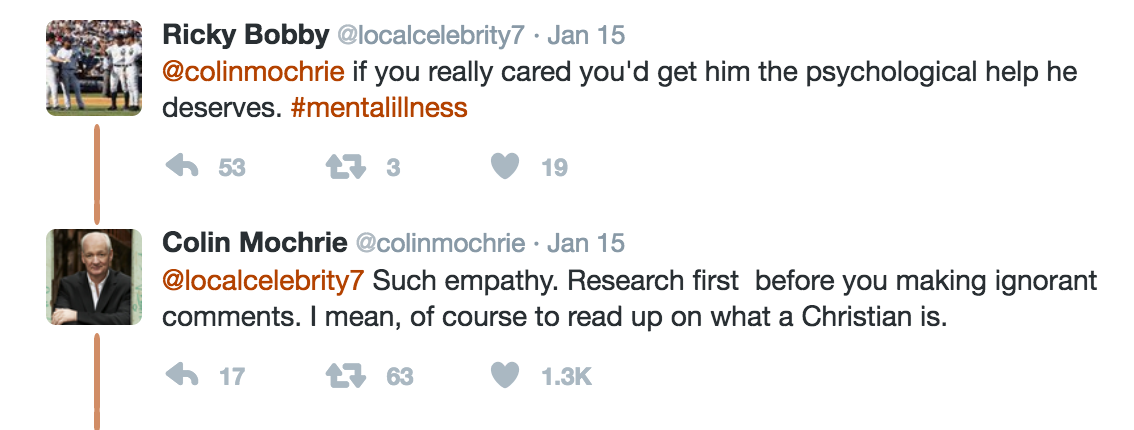Click the 53 replies count
Image resolution: width=1134 pixels, height=430 pixels.
coord(231,169)
